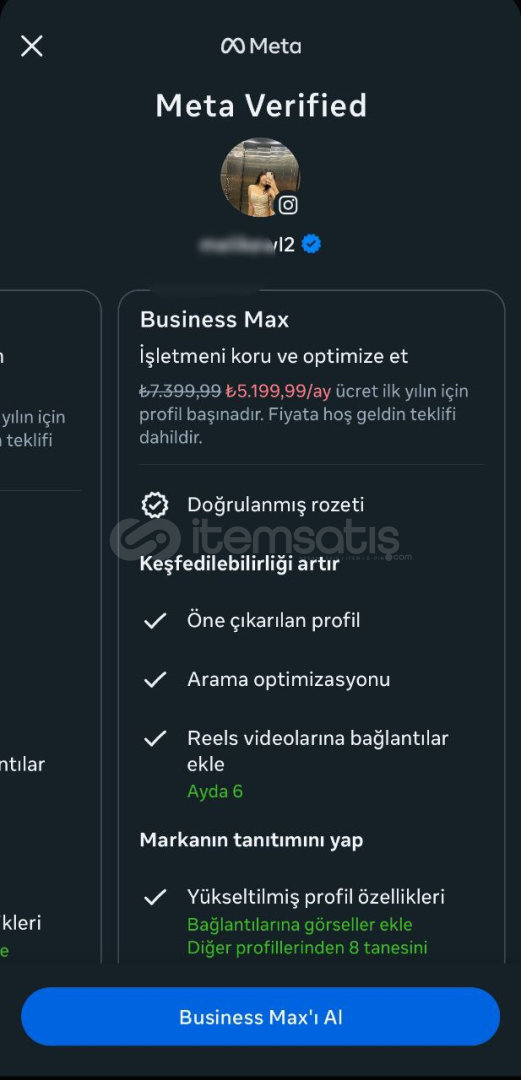
Task: Tap the Diğer profillerinden 8 tanesini text
Action: coord(307,948)
